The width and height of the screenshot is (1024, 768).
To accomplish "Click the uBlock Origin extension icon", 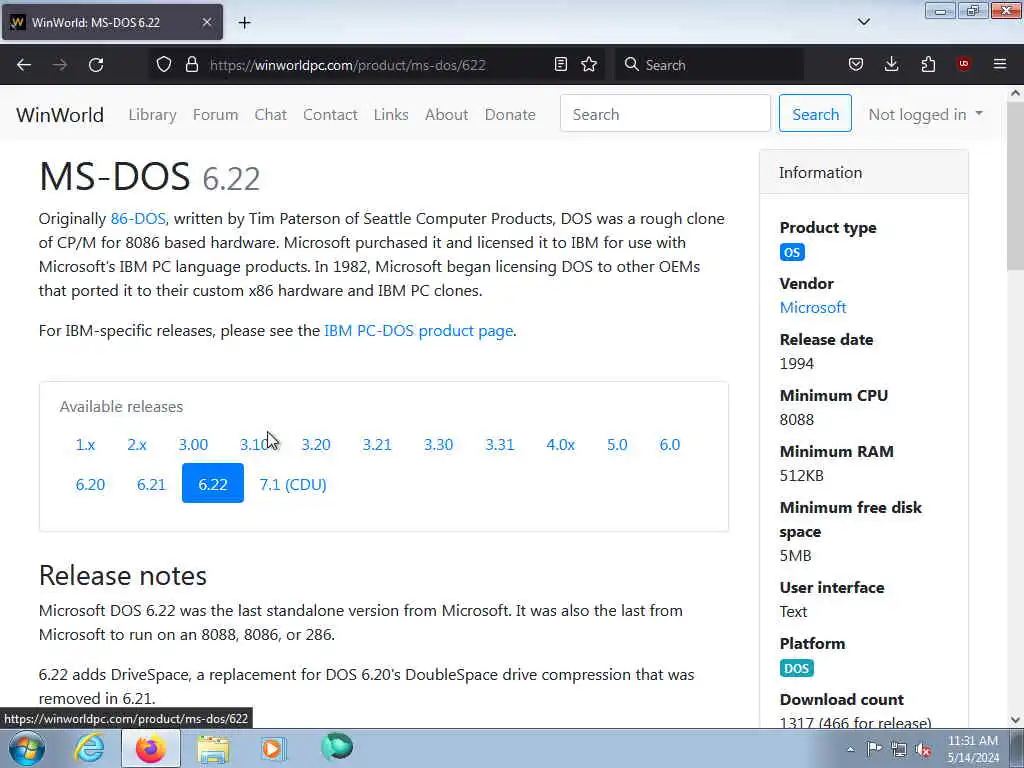I will tap(964, 64).
